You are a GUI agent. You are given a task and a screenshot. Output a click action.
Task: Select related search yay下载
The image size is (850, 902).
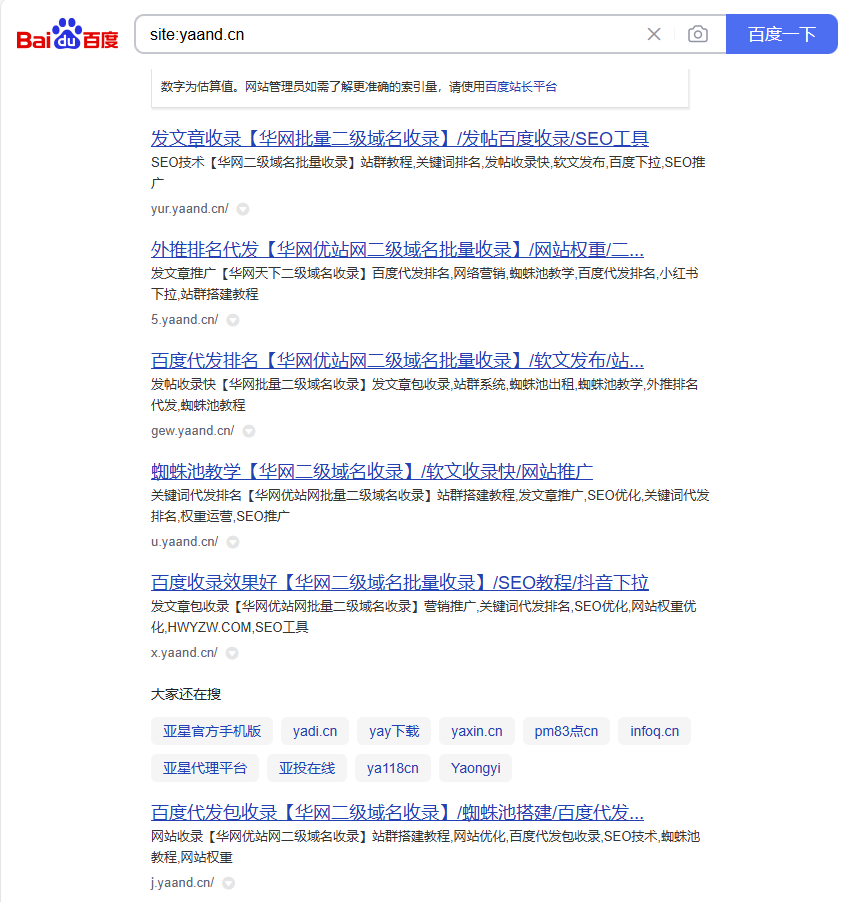point(394,731)
